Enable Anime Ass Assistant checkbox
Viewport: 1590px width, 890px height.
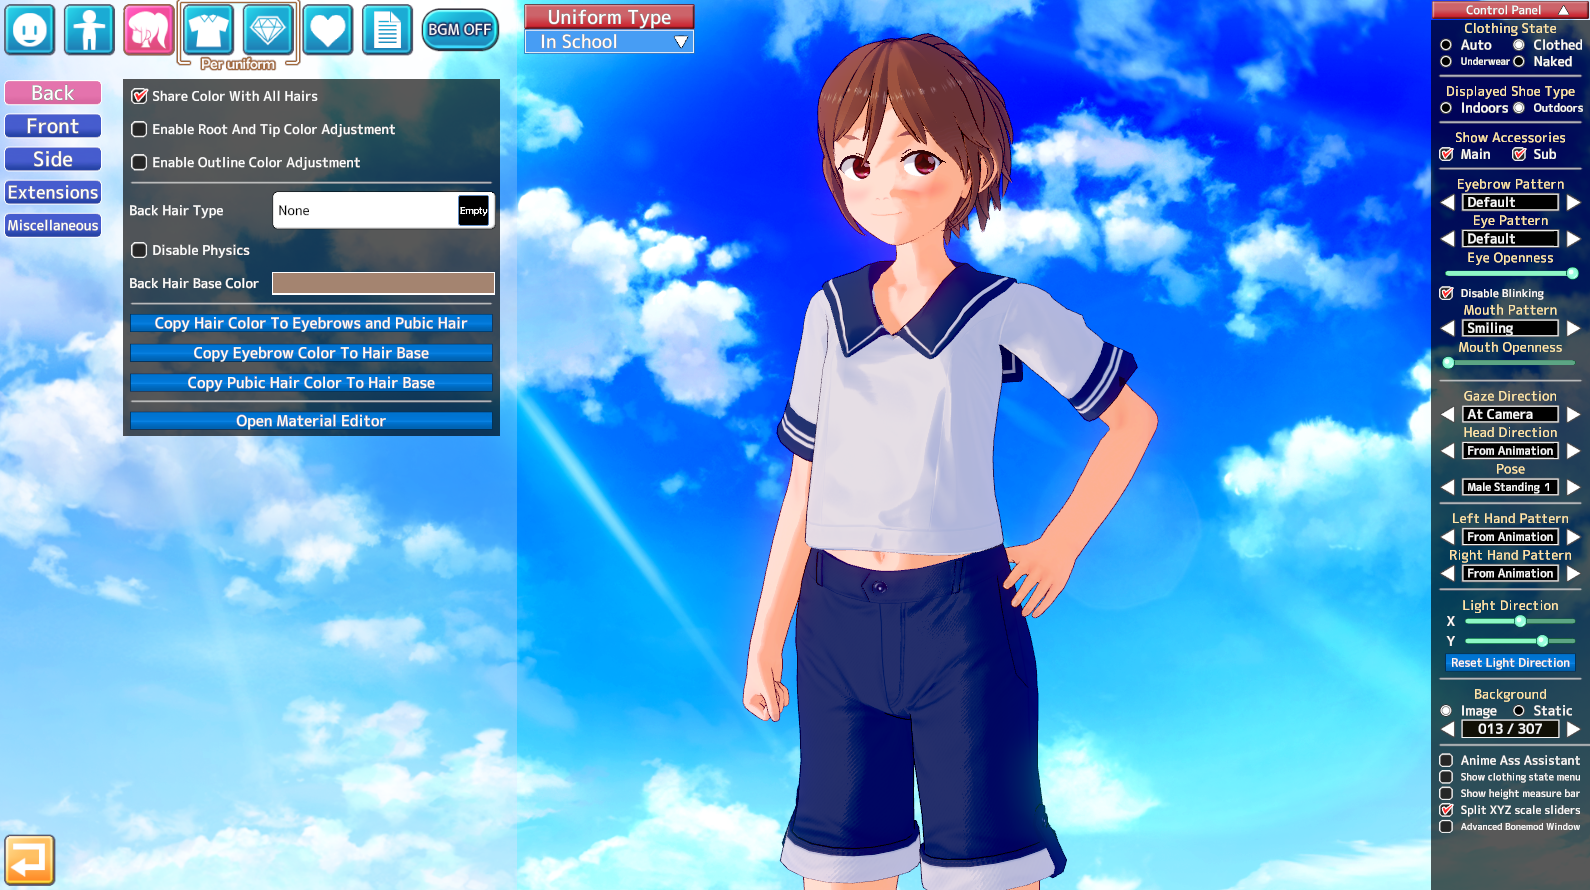point(1446,760)
